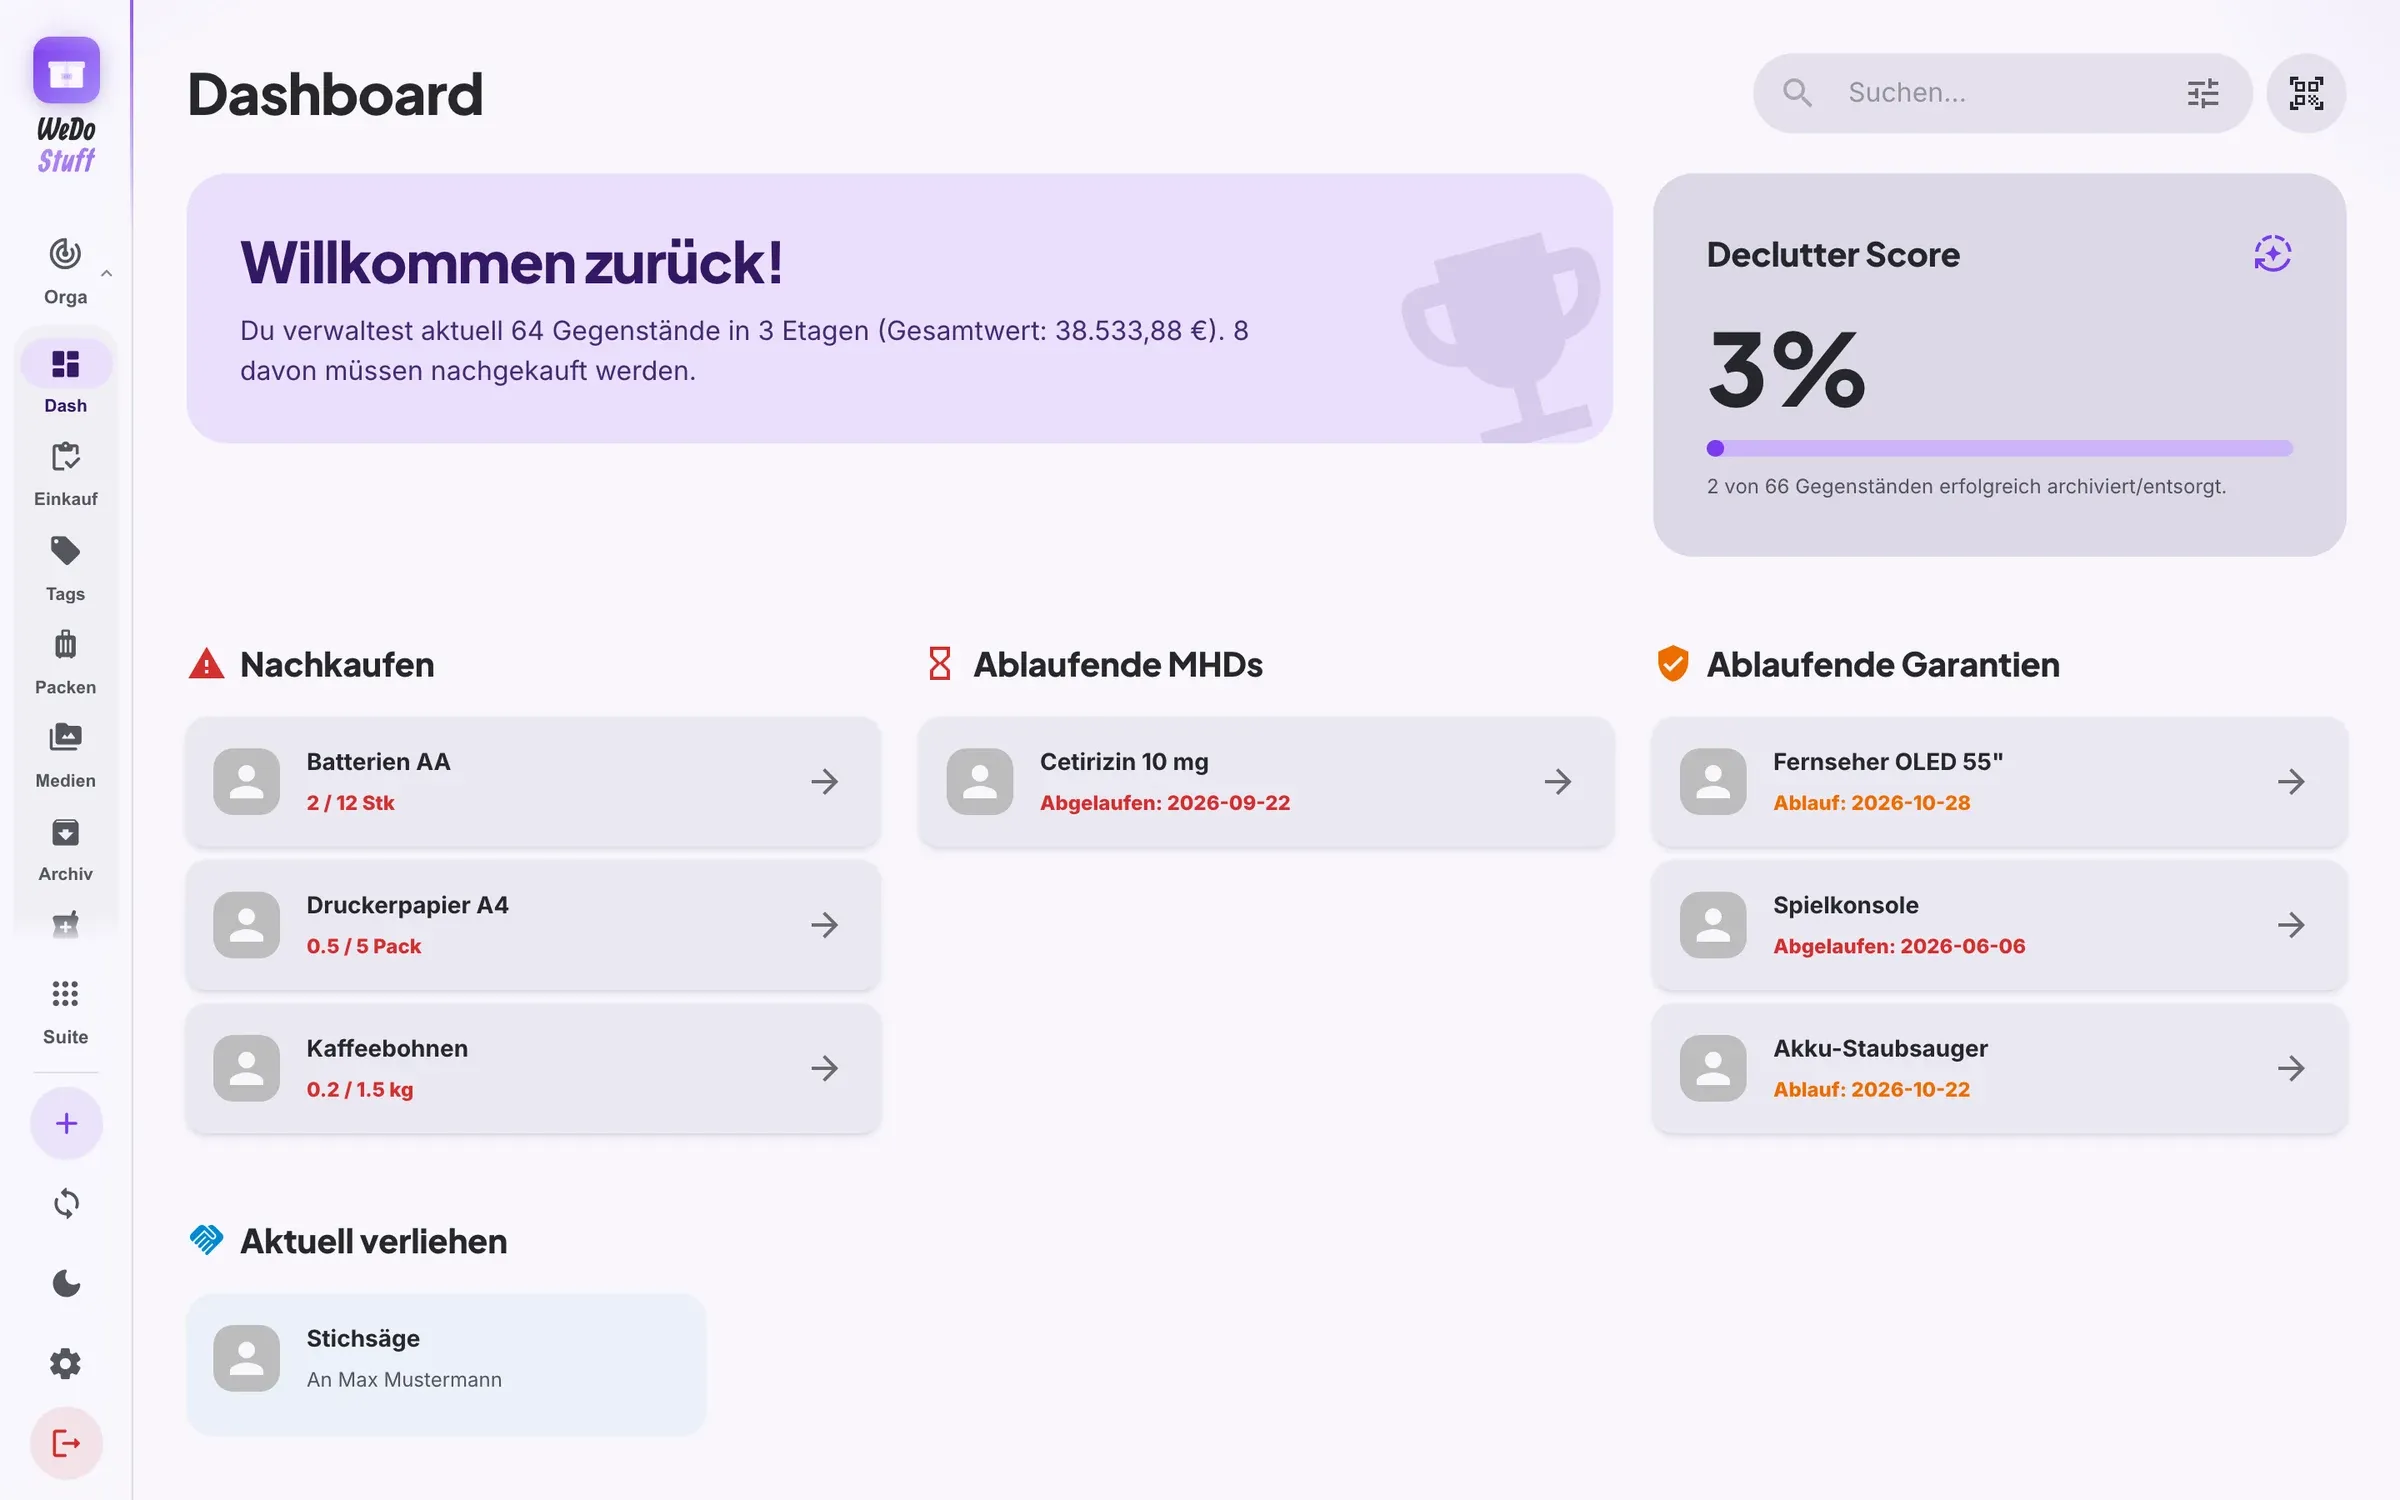Click the partially hidden icon below Archiv
The image size is (2400, 1500).
click(x=65, y=925)
